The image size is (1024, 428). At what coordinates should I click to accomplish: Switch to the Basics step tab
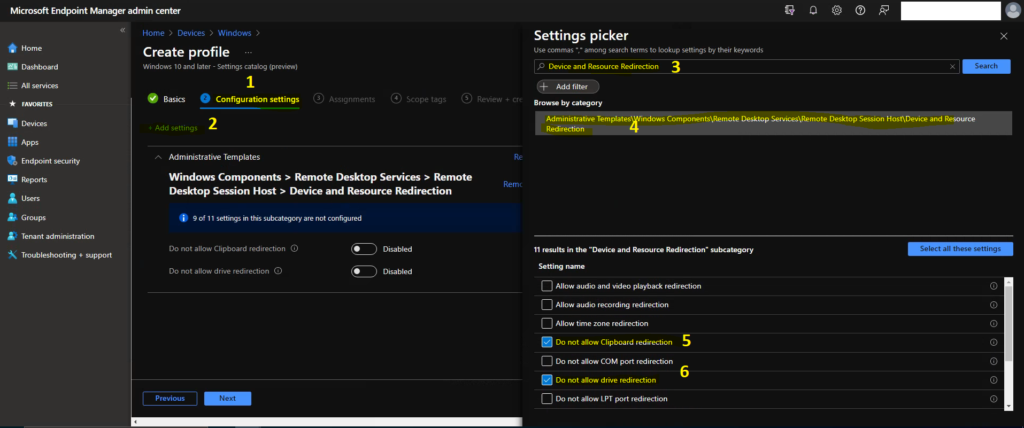point(167,99)
